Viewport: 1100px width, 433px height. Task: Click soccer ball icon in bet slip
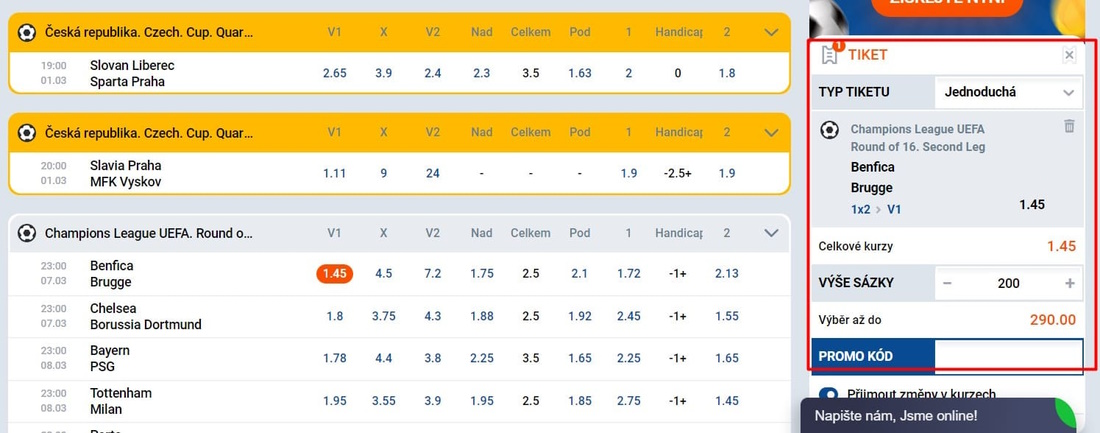[x=830, y=130]
